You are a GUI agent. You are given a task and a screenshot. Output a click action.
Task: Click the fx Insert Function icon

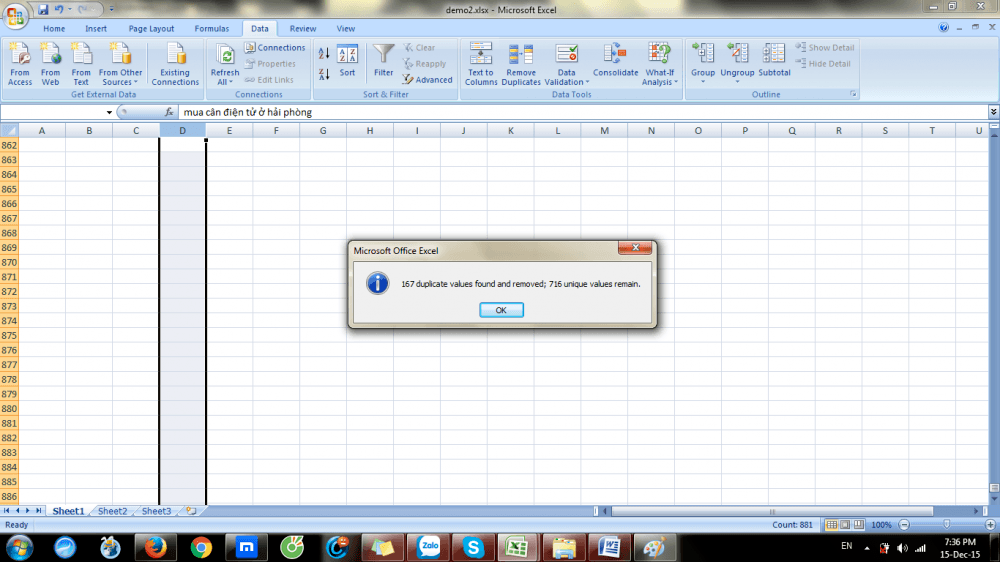tap(169, 112)
